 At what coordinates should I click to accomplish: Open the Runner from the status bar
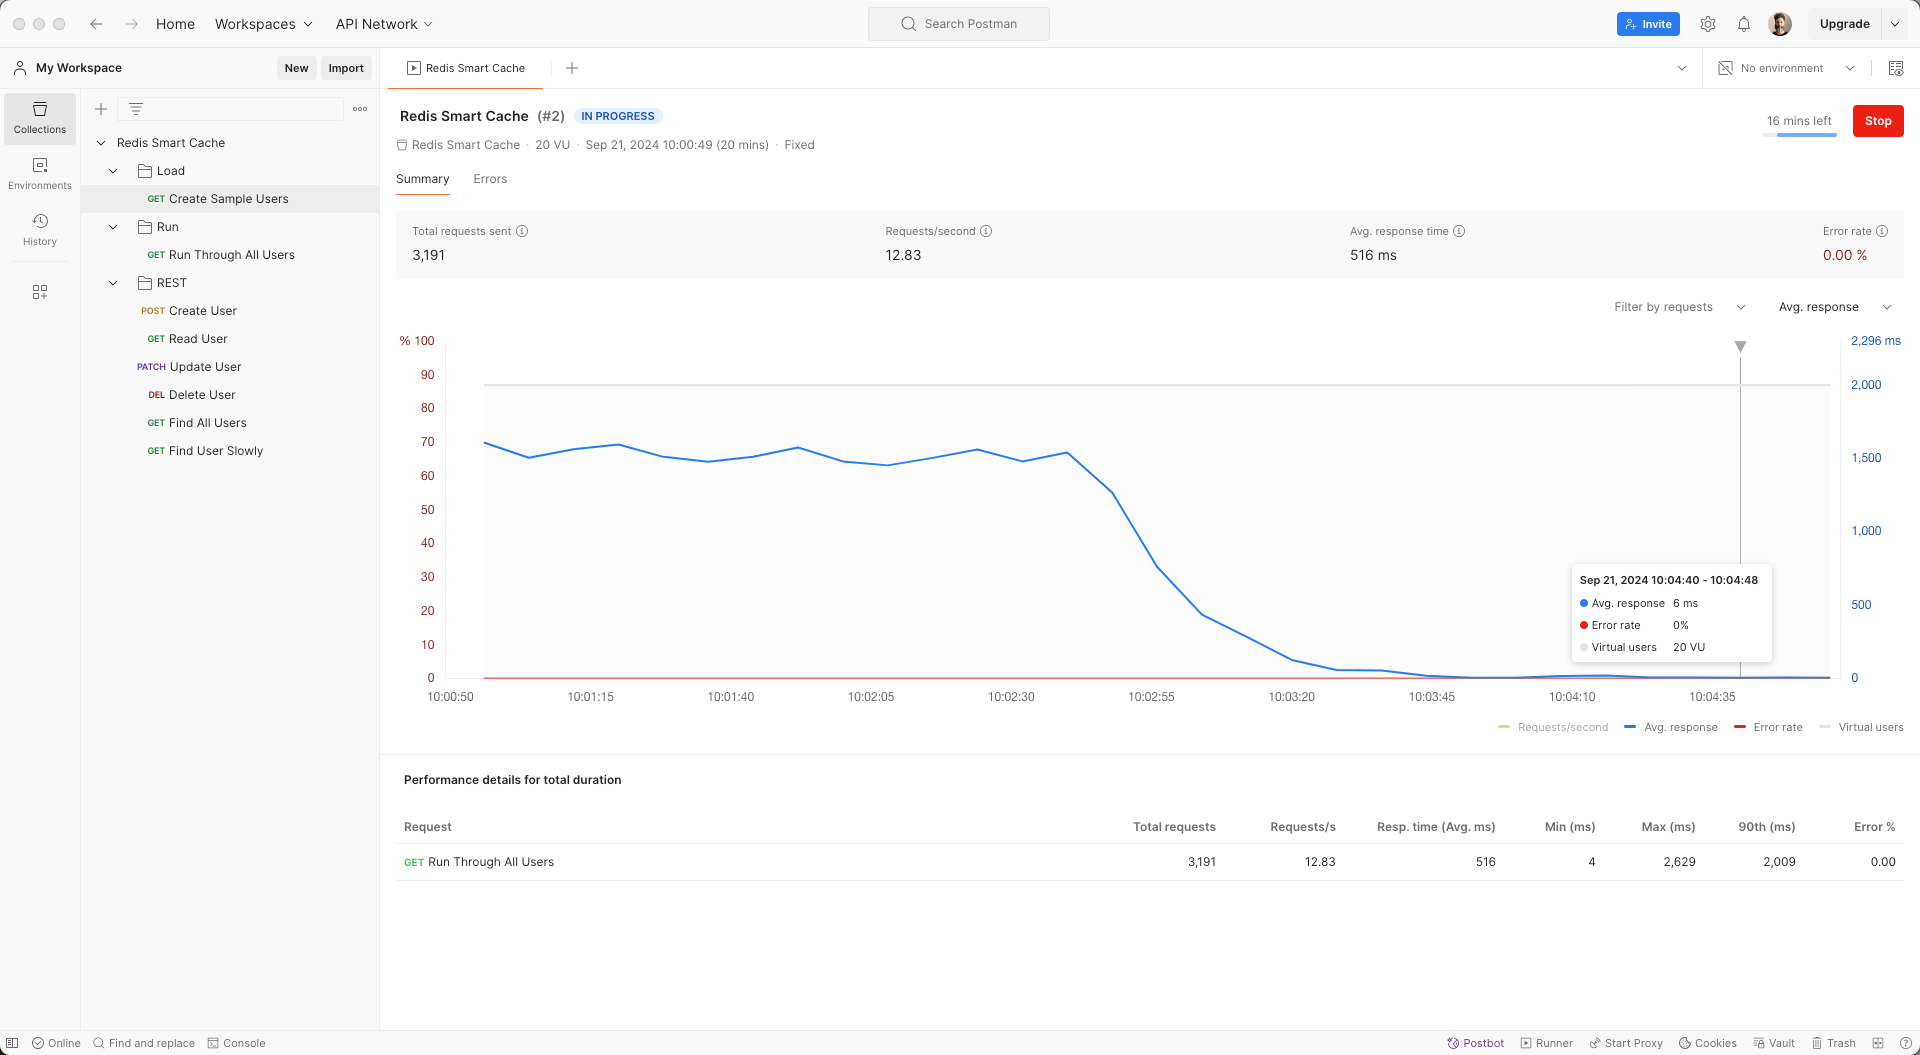[x=1546, y=1043]
